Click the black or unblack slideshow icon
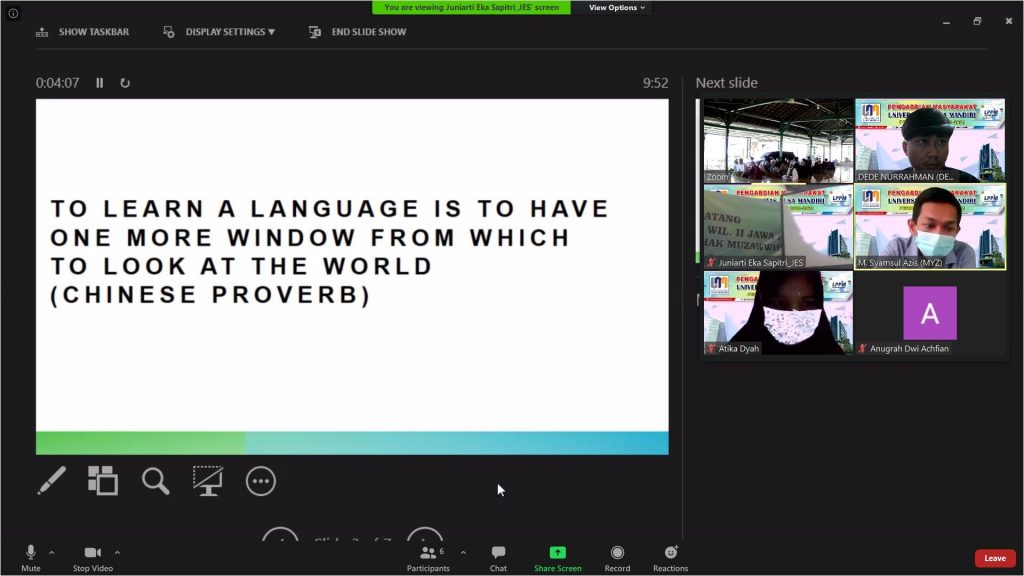This screenshot has height=576, width=1024. [207, 481]
